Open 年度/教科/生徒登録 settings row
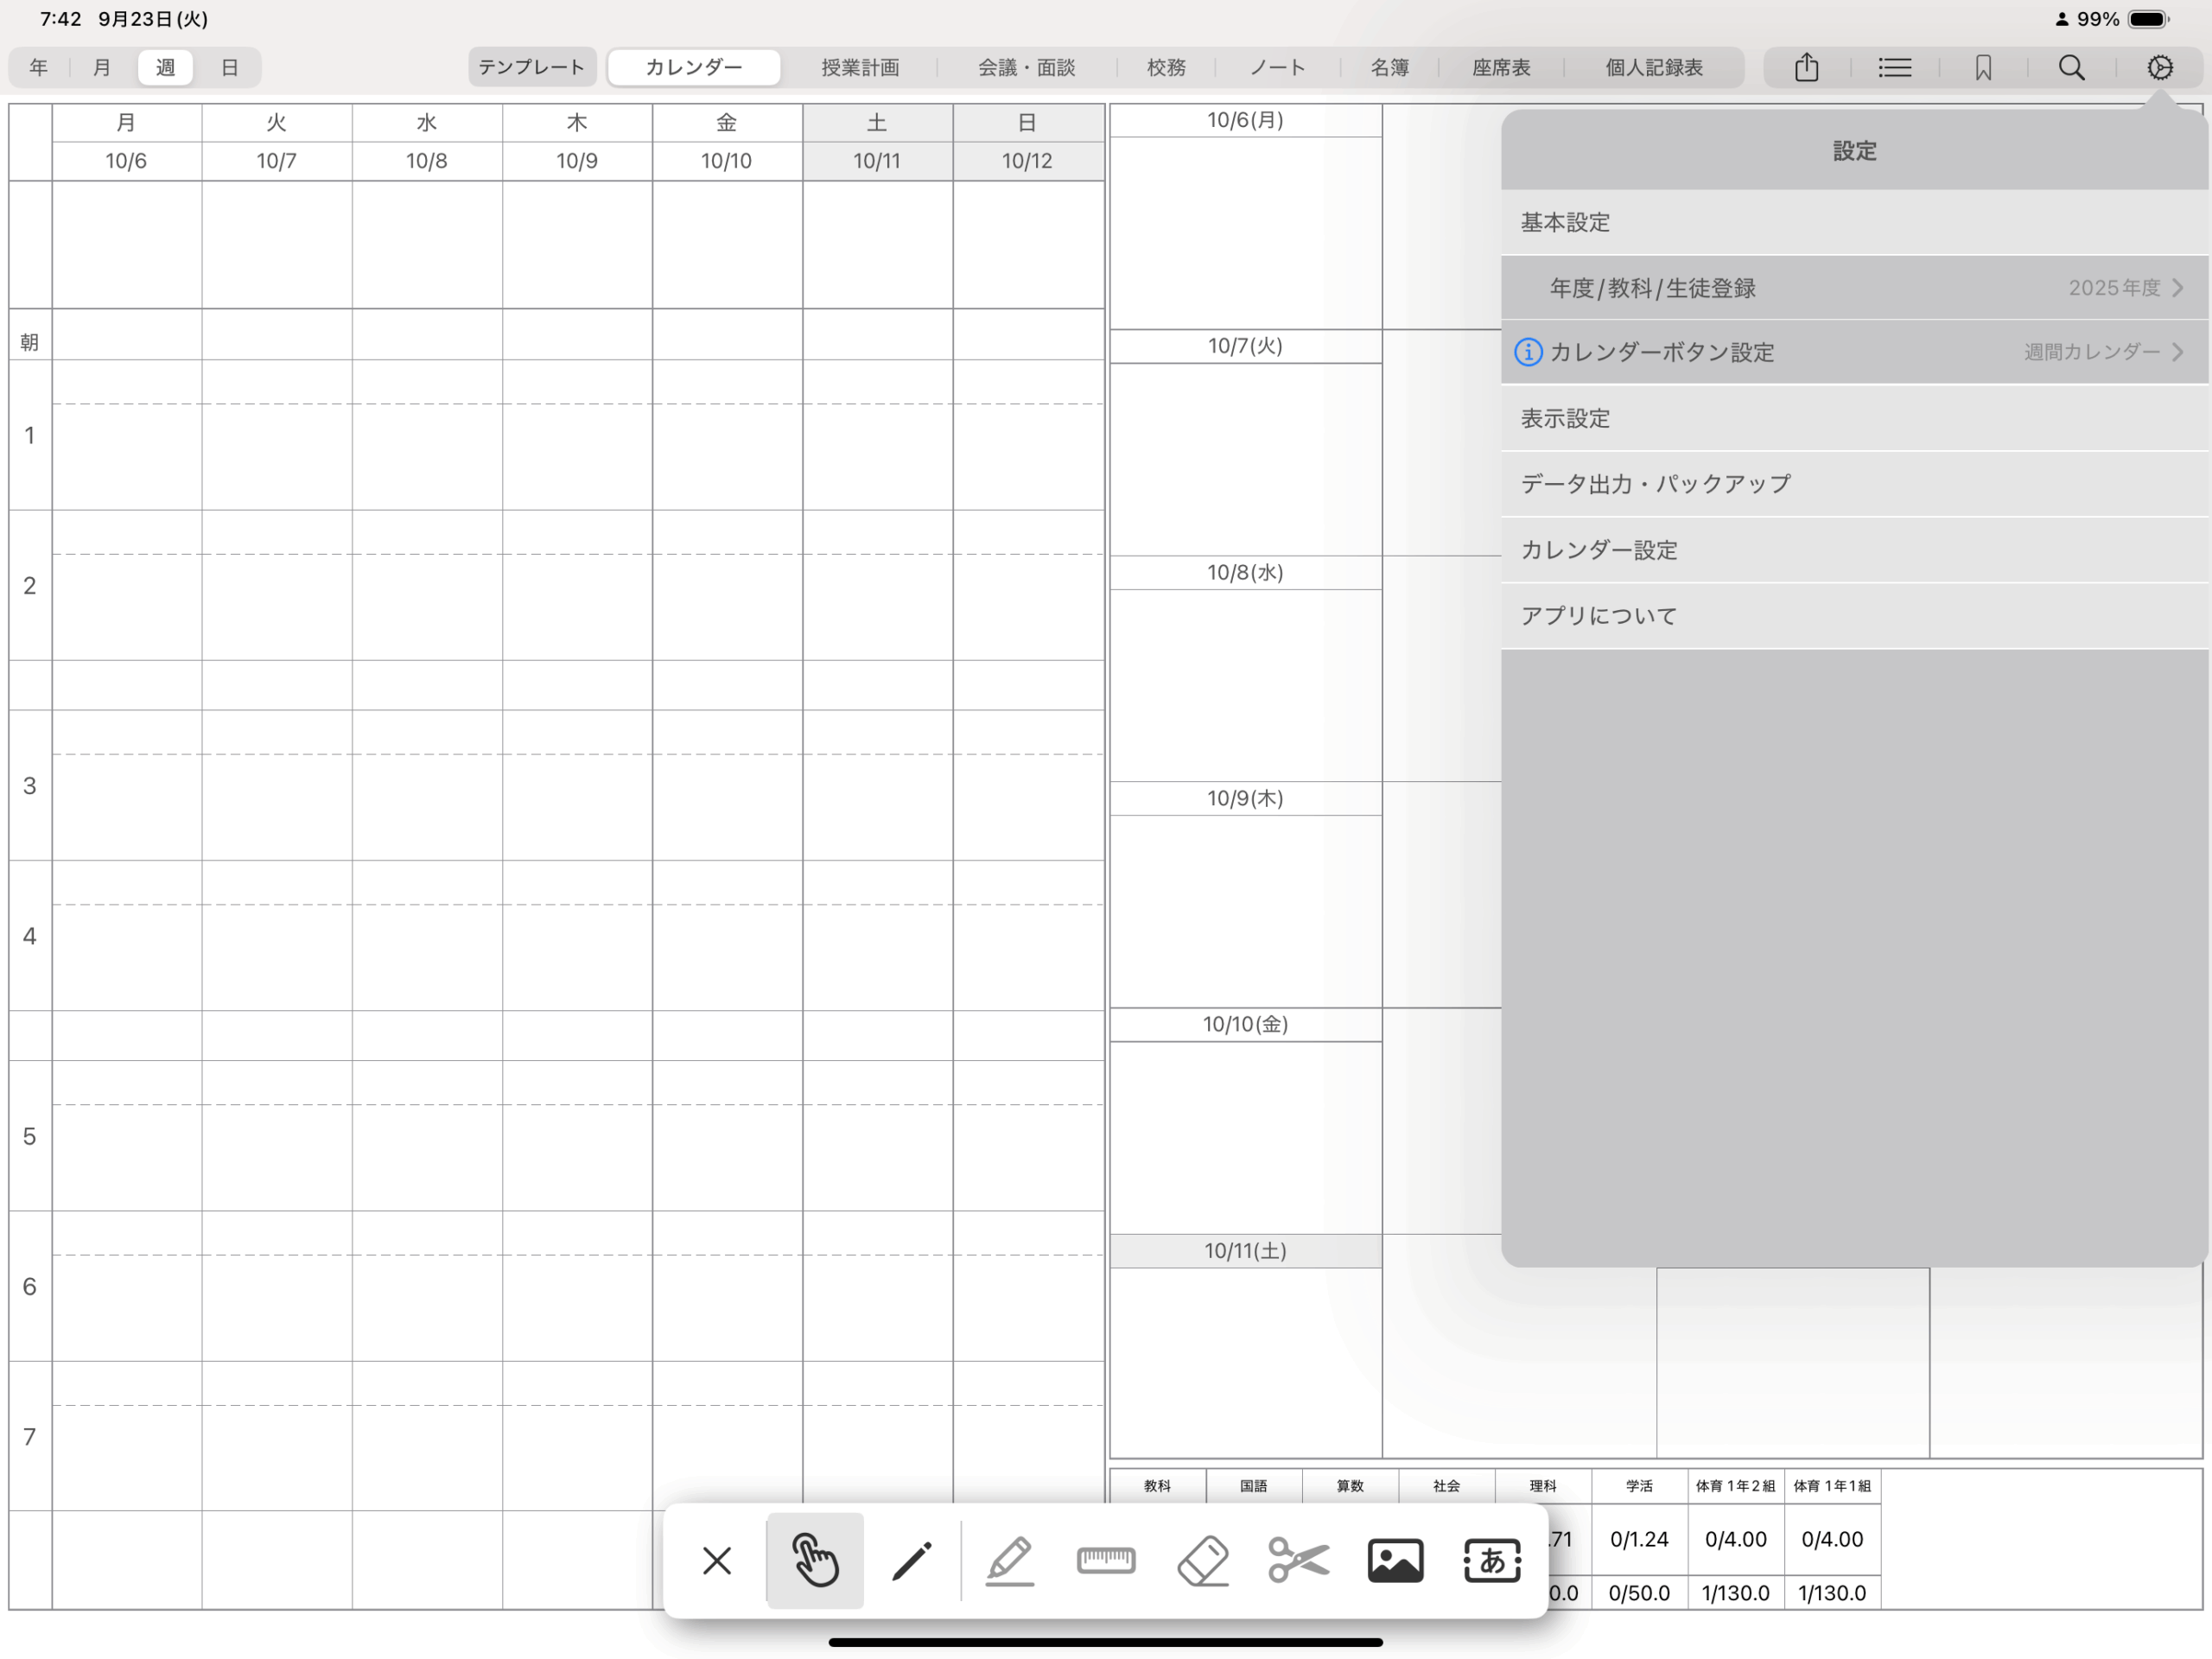Screen dimensions: 2212x1659 [x=1854, y=288]
